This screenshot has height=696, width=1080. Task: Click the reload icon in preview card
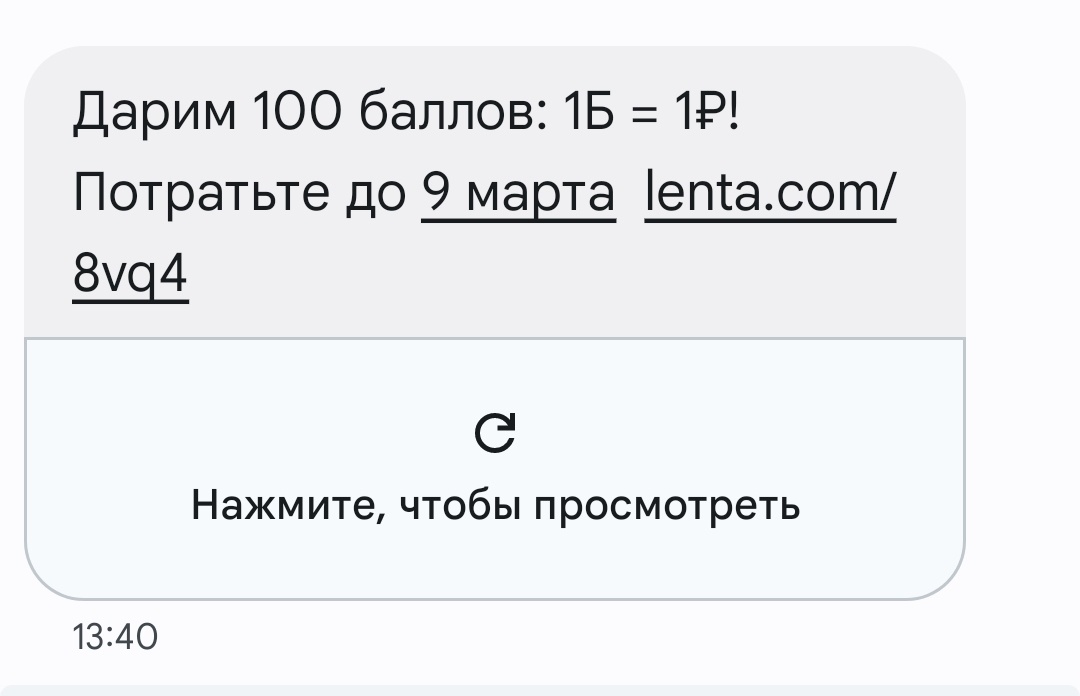495,433
